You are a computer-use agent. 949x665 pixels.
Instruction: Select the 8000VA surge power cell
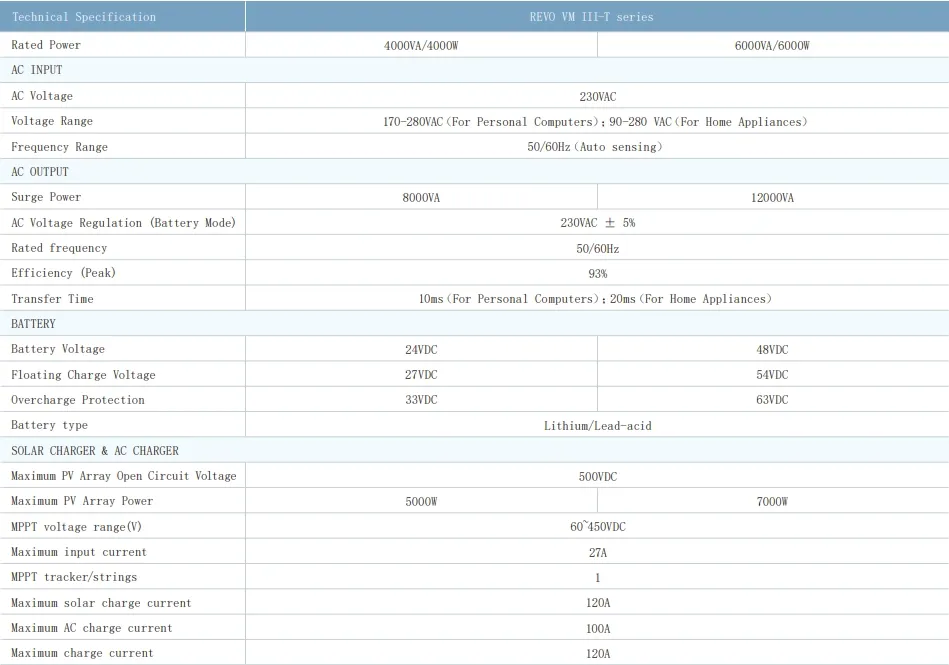click(x=421, y=198)
